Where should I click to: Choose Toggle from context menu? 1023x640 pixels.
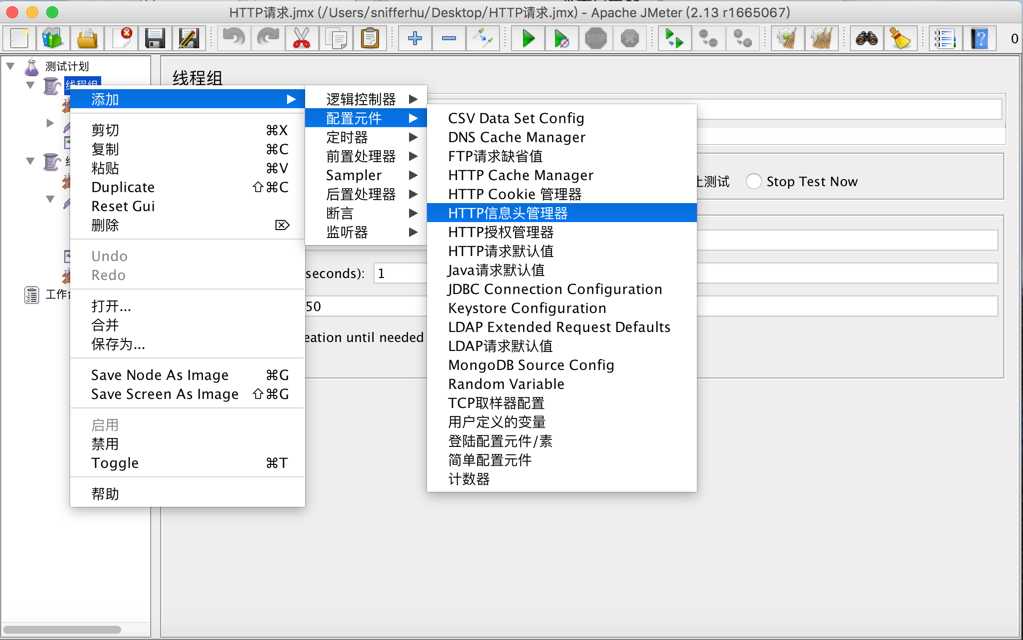(187, 463)
